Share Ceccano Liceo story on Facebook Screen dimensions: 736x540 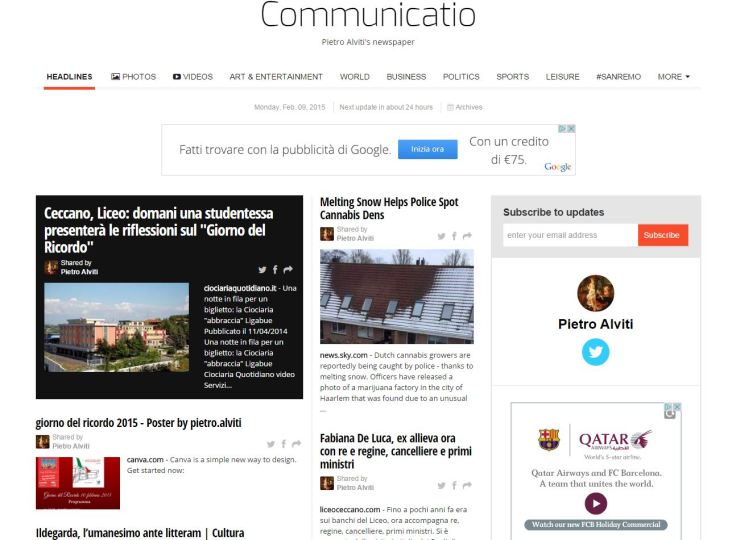click(x=275, y=269)
